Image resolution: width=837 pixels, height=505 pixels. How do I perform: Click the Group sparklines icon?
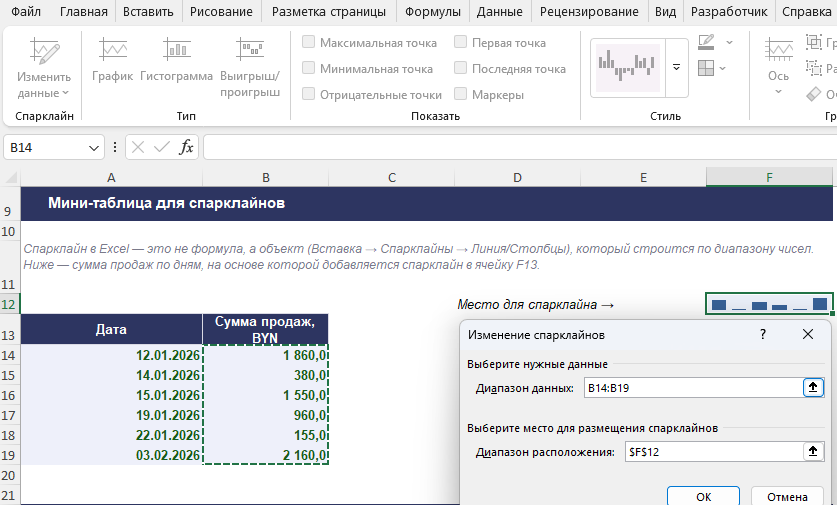click(x=814, y=42)
